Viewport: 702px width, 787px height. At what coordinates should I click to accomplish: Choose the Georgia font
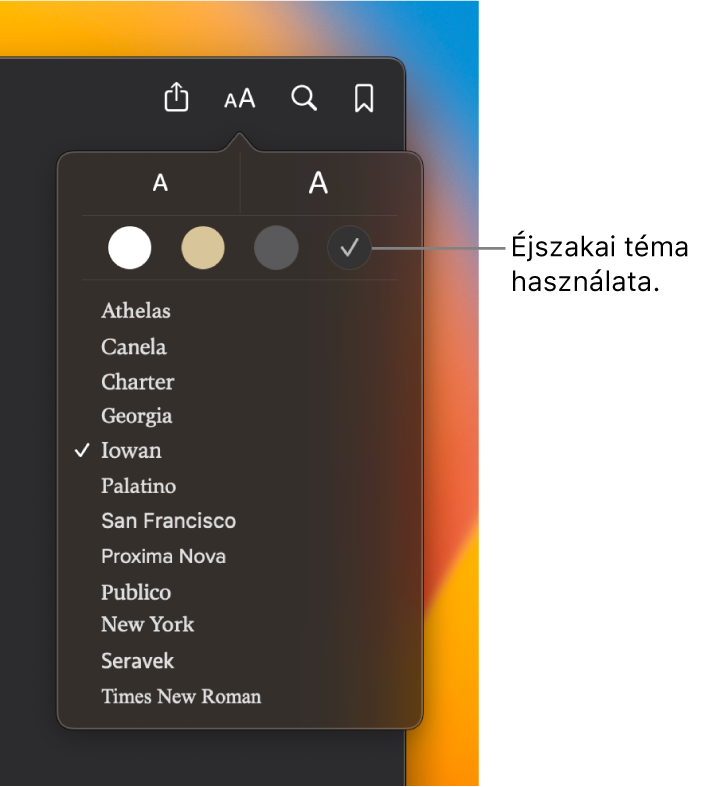click(x=136, y=416)
